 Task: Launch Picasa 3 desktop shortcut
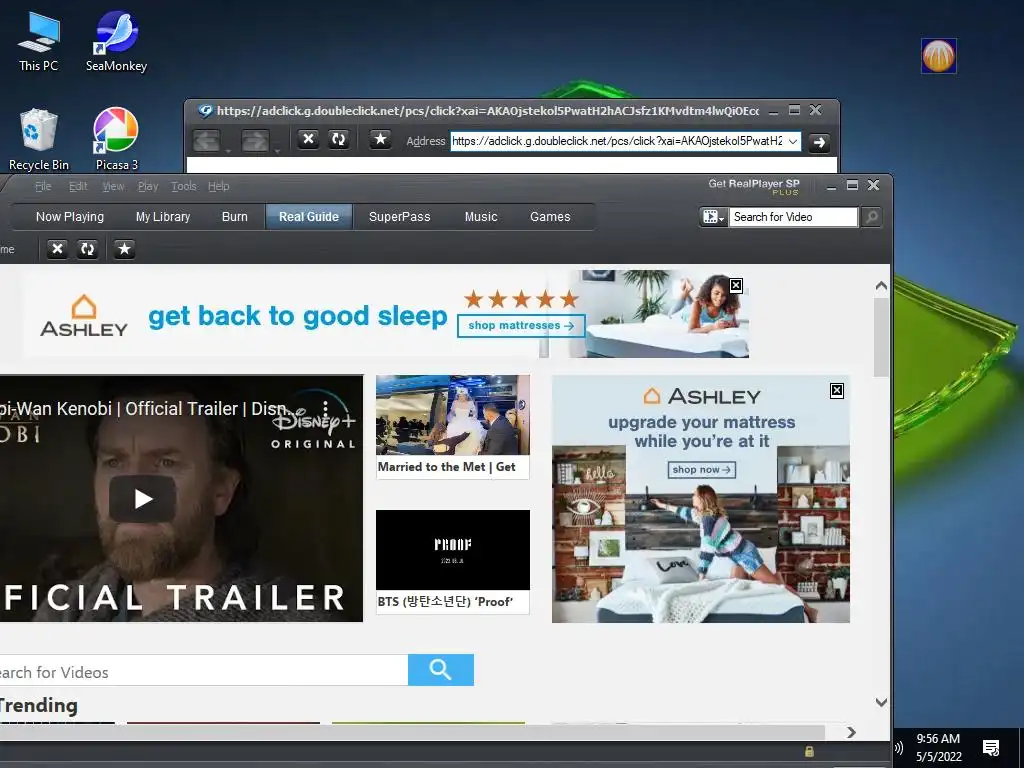116,138
